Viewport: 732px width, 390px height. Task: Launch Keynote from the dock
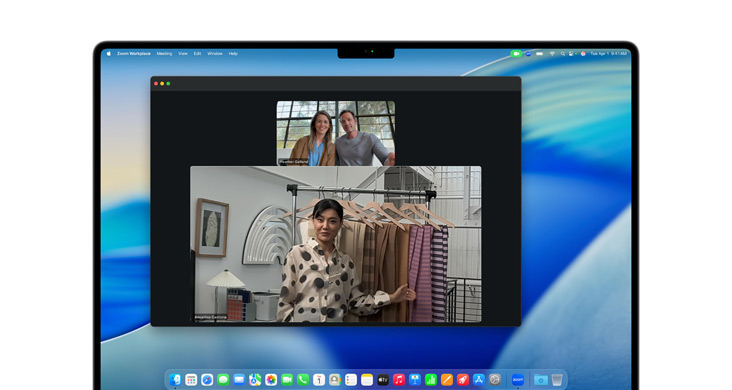click(415, 380)
